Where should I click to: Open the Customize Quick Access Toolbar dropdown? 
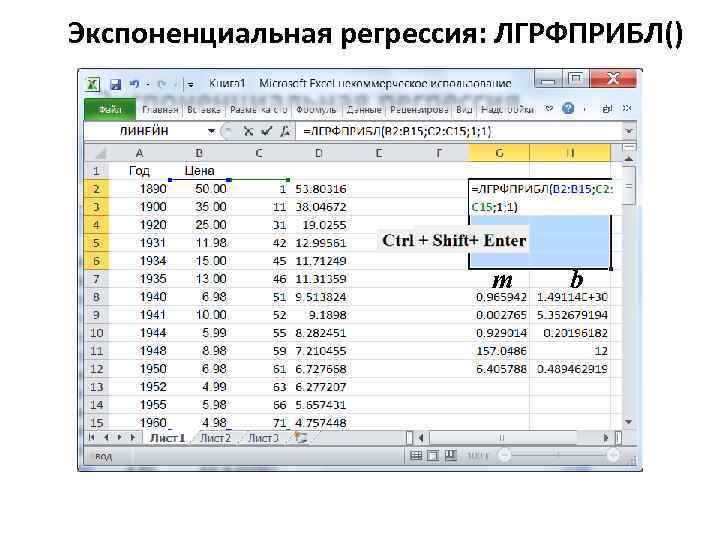coord(190,84)
